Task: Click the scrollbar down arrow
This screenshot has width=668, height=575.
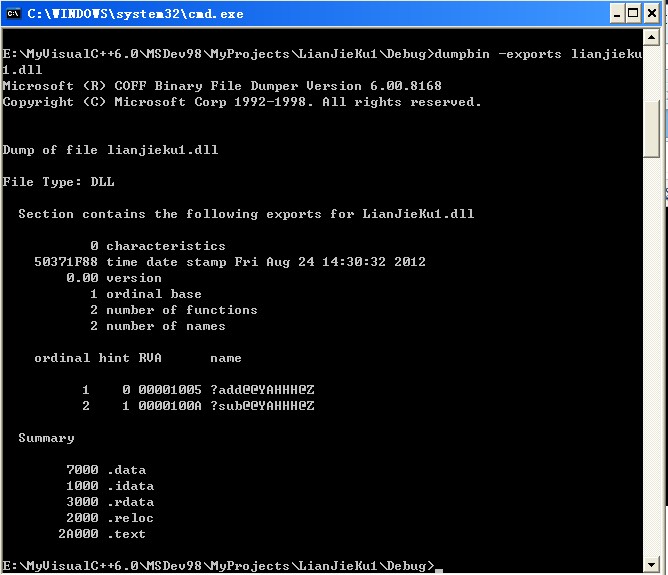Action: coord(651,565)
